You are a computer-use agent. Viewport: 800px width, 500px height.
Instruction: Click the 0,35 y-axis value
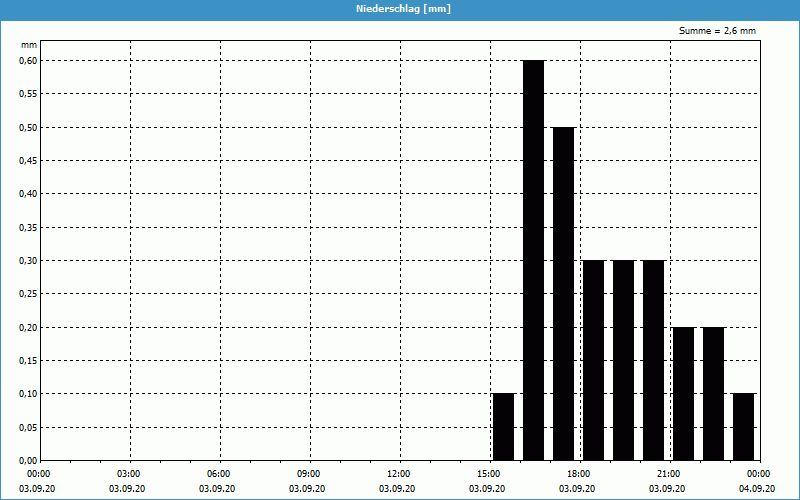(28, 228)
